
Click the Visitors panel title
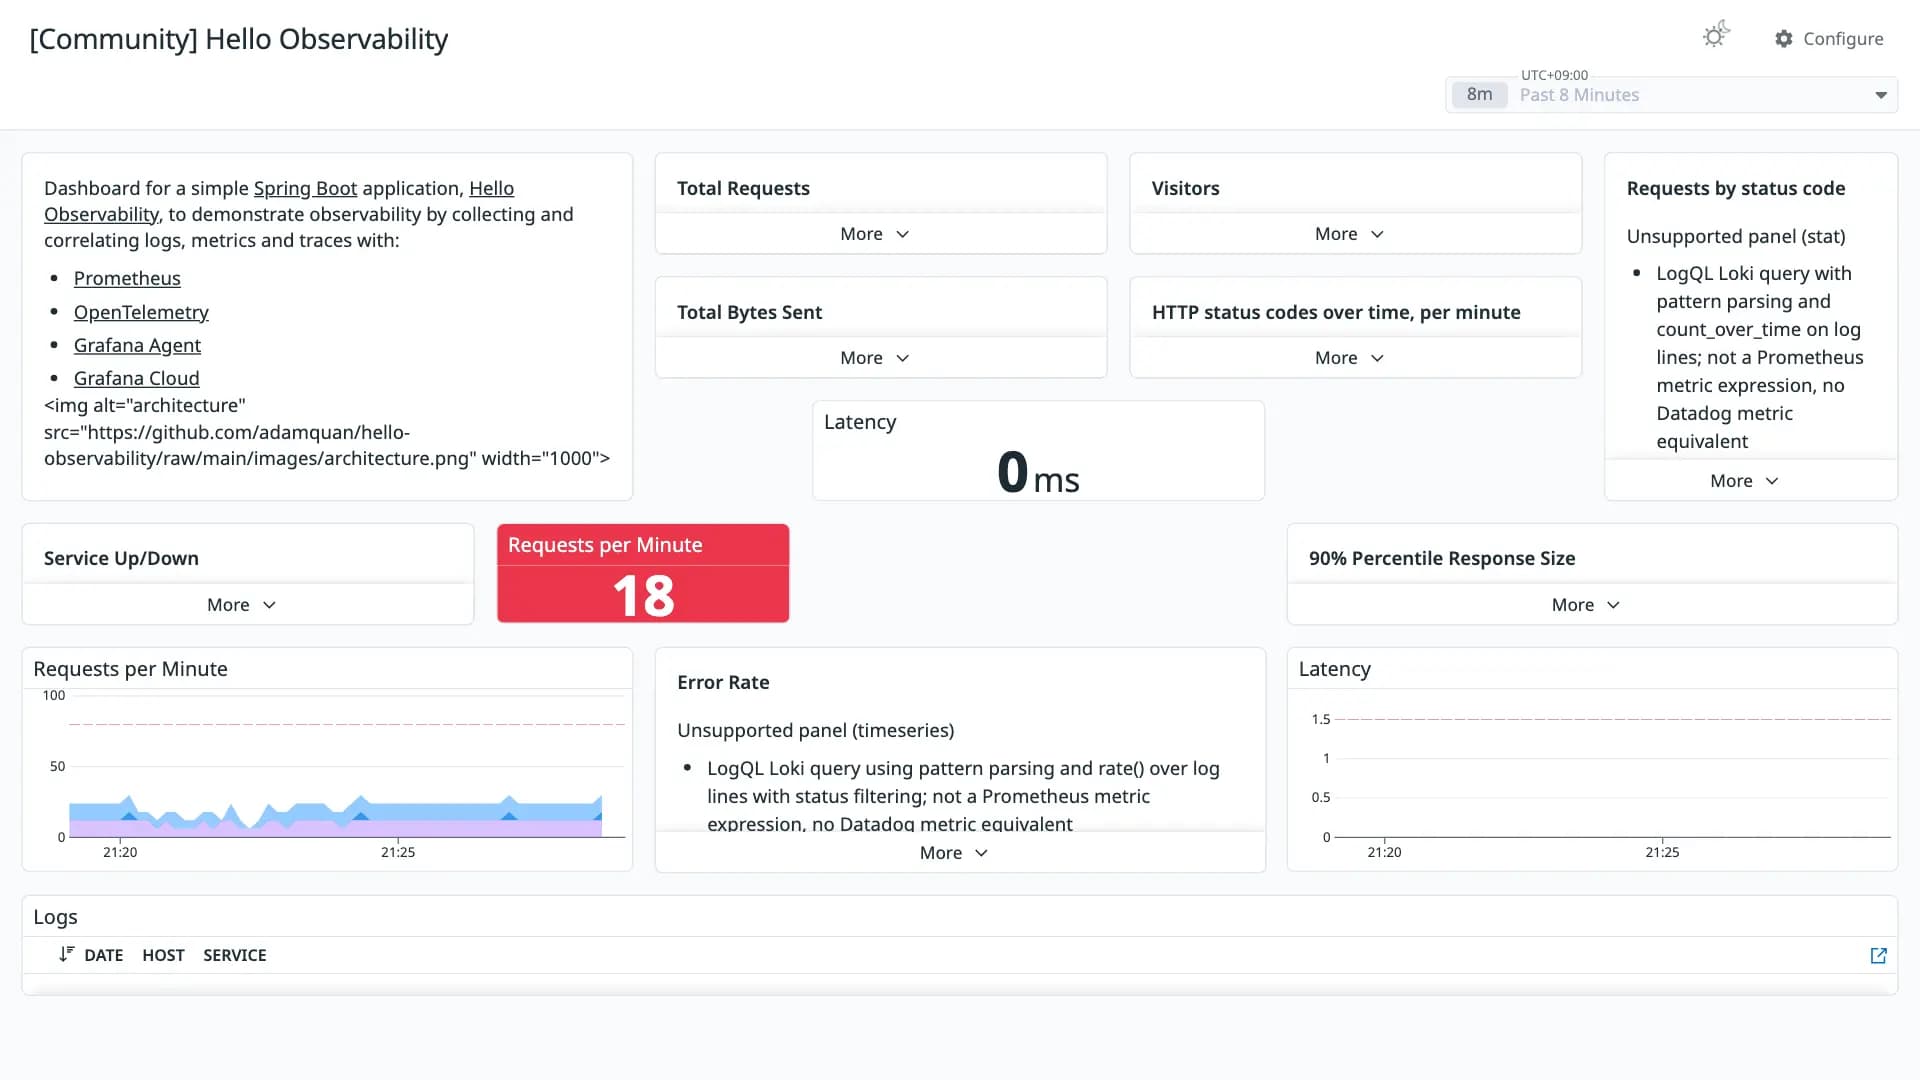click(x=1185, y=188)
